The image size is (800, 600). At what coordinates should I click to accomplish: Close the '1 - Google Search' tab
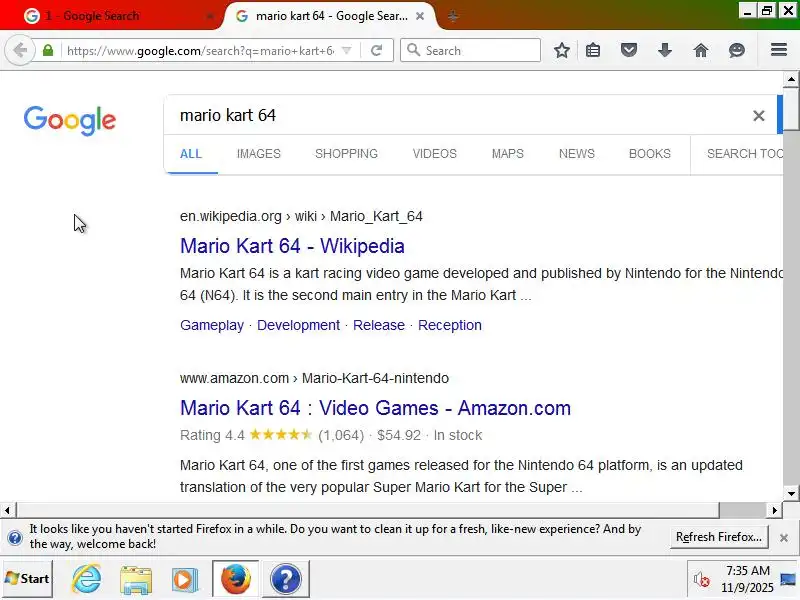pyautogui.click(x=209, y=16)
